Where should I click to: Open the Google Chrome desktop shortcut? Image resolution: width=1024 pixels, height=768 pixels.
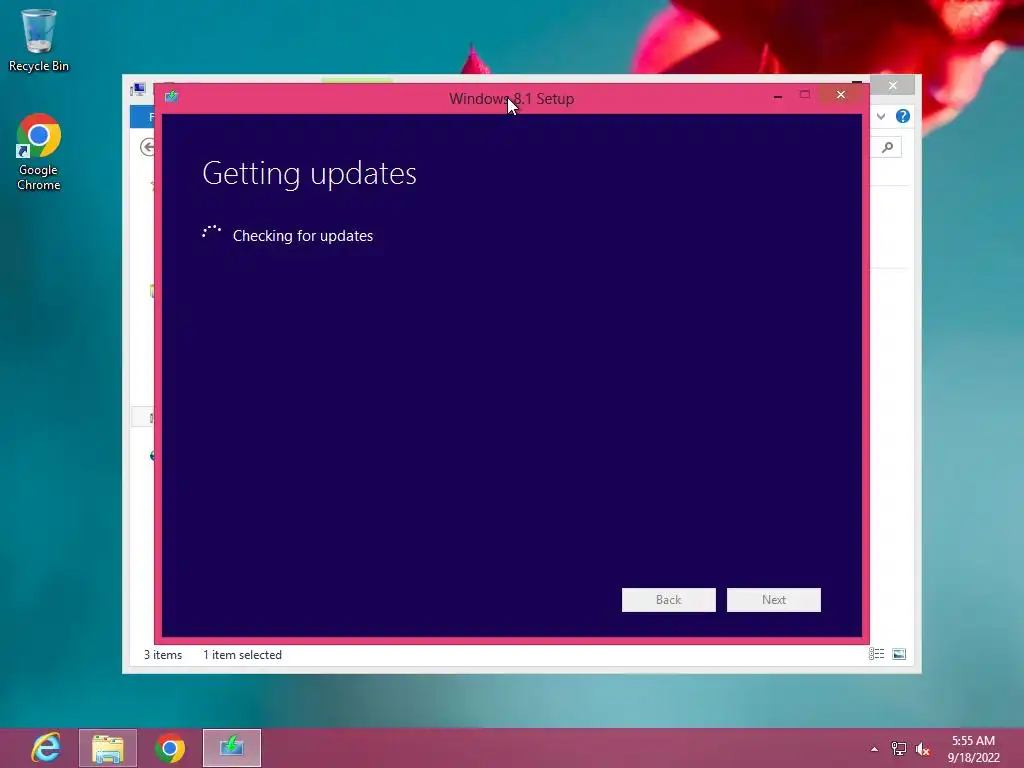pos(39,152)
